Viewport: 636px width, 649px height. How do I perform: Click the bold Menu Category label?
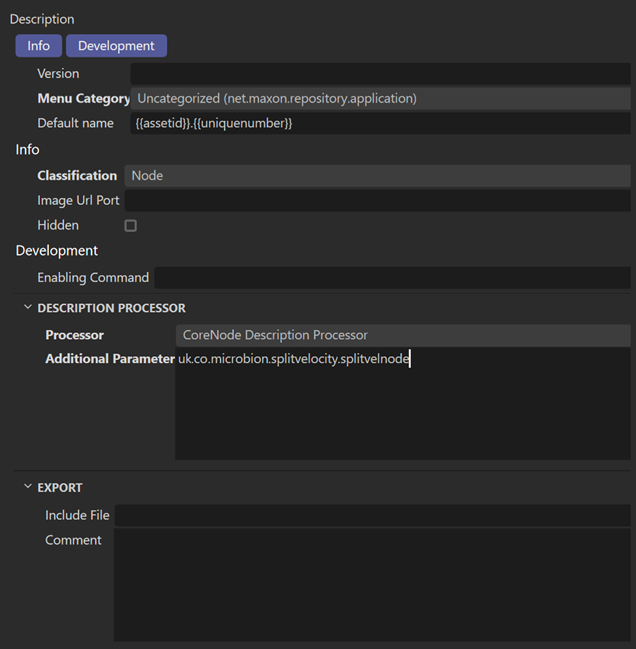tap(83, 99)
